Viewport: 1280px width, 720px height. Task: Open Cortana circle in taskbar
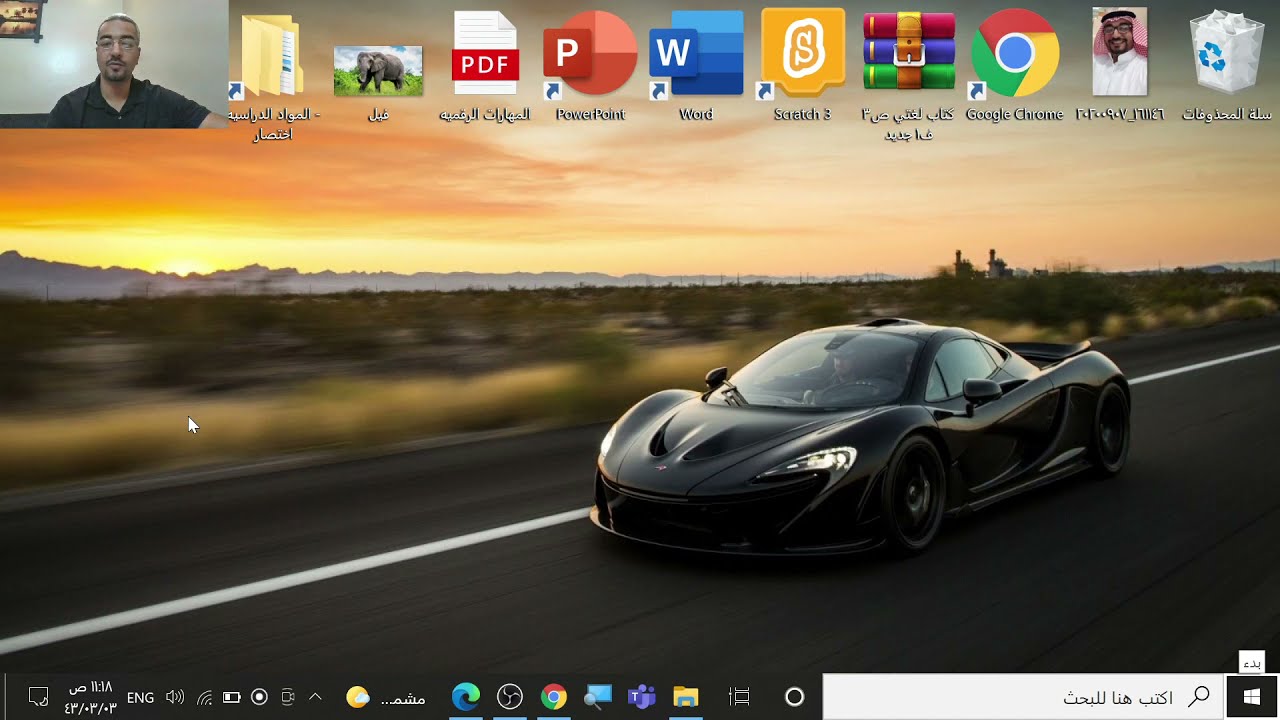(x=794, y=697)
